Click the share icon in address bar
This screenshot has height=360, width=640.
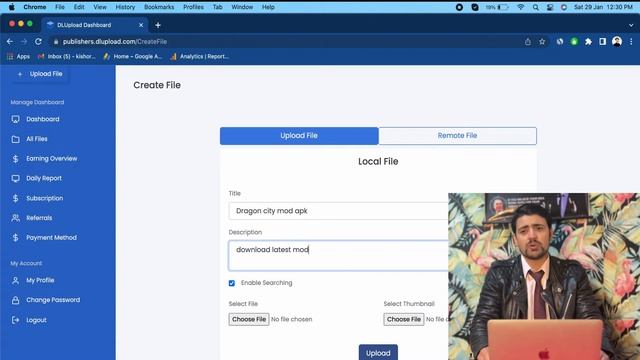(x=528, y=42)
